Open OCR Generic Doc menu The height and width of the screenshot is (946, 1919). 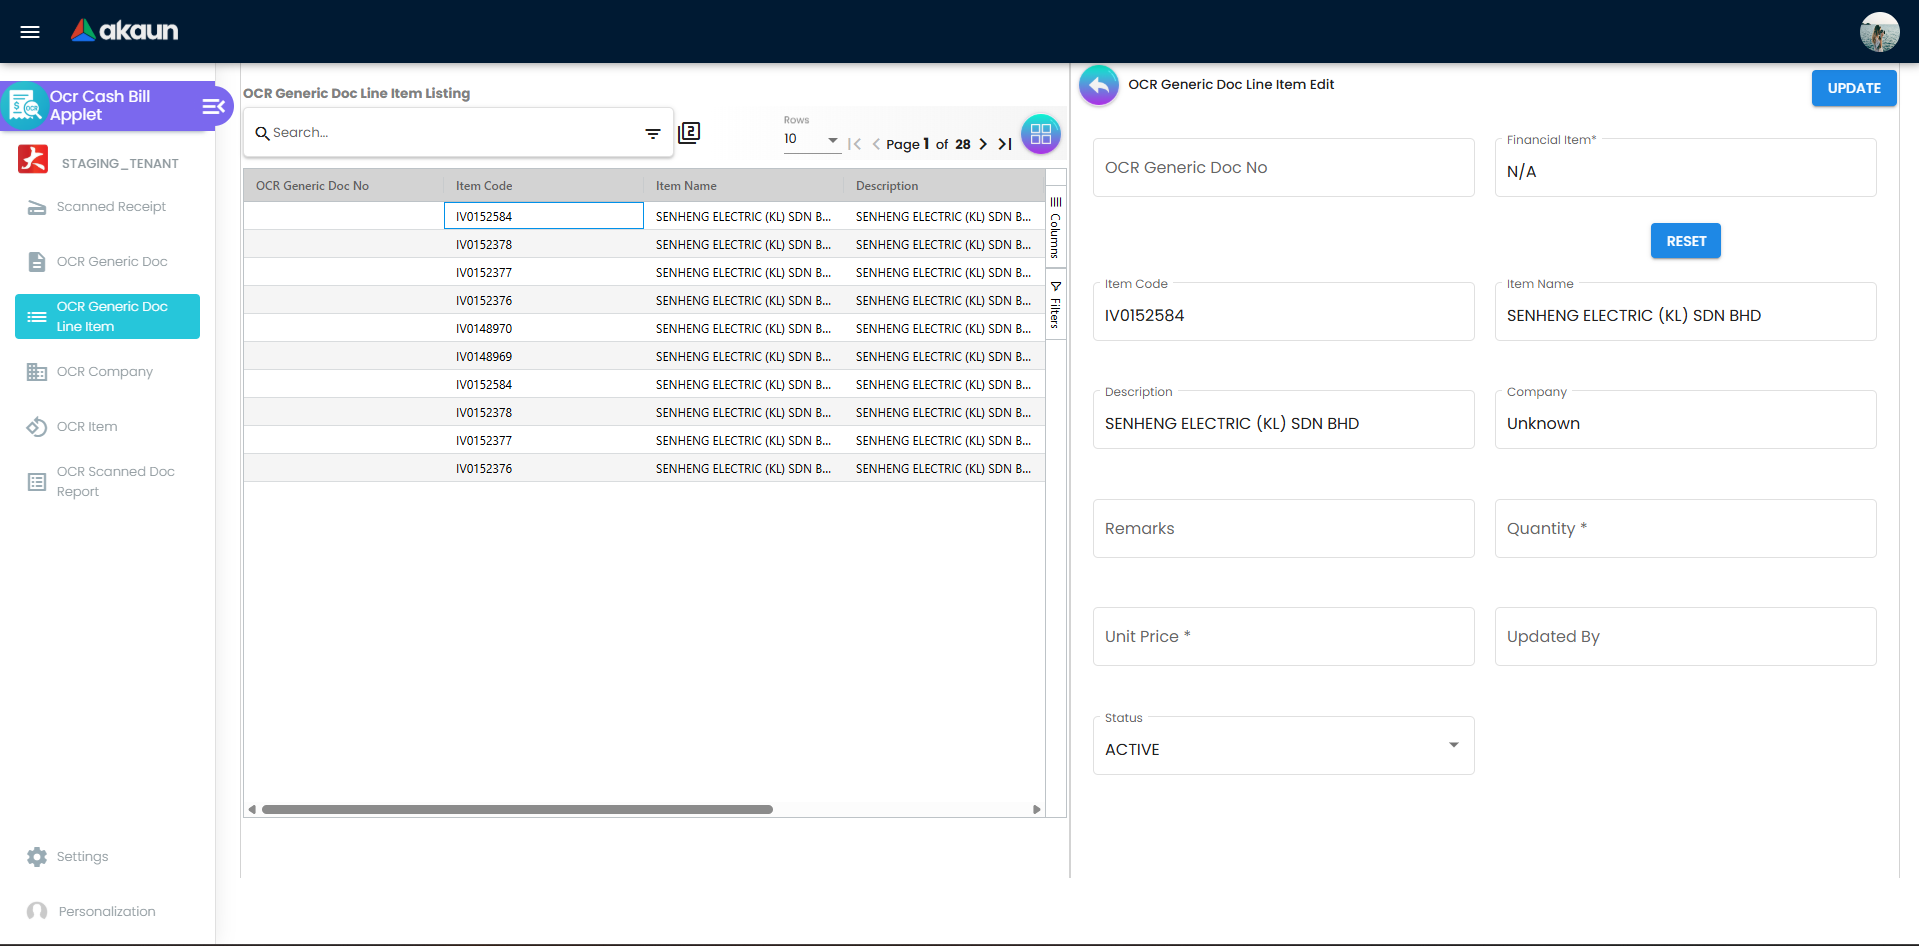107,262
